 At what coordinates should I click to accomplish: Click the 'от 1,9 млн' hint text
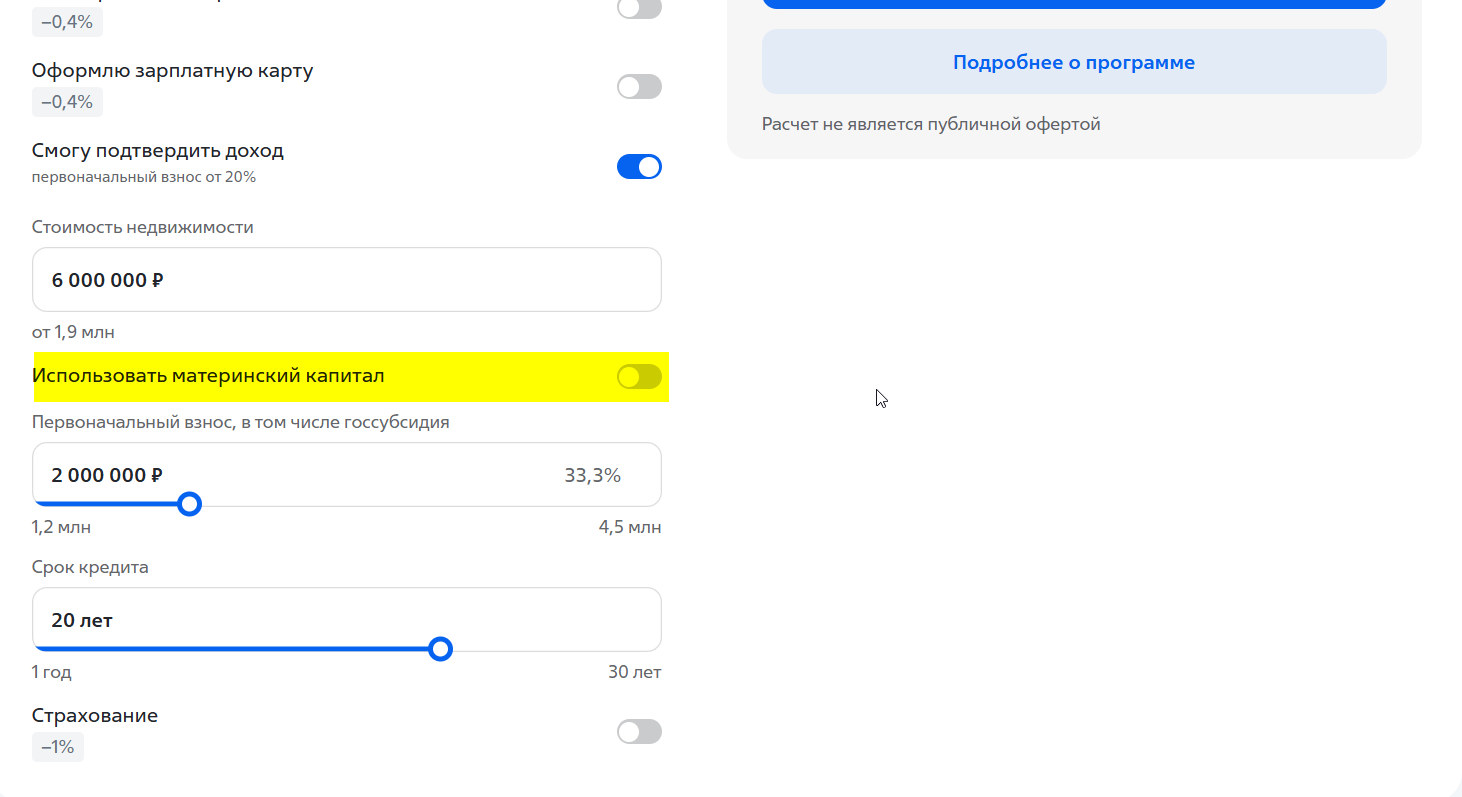[x=74, y=331]
